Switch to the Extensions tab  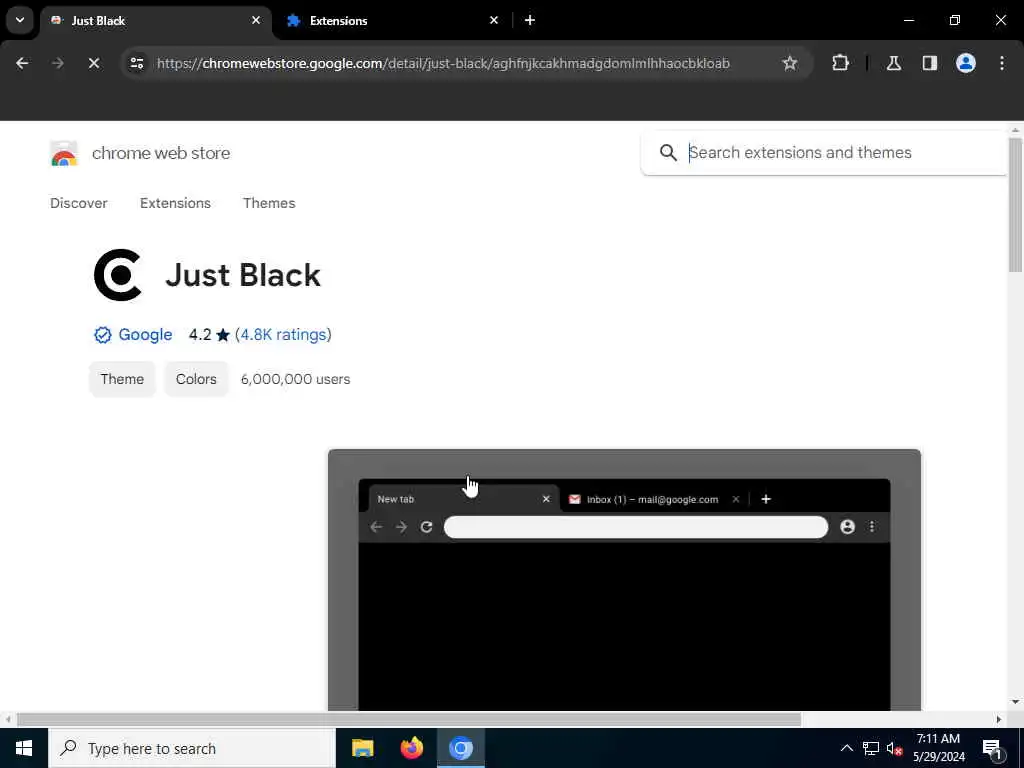(391, 21)
